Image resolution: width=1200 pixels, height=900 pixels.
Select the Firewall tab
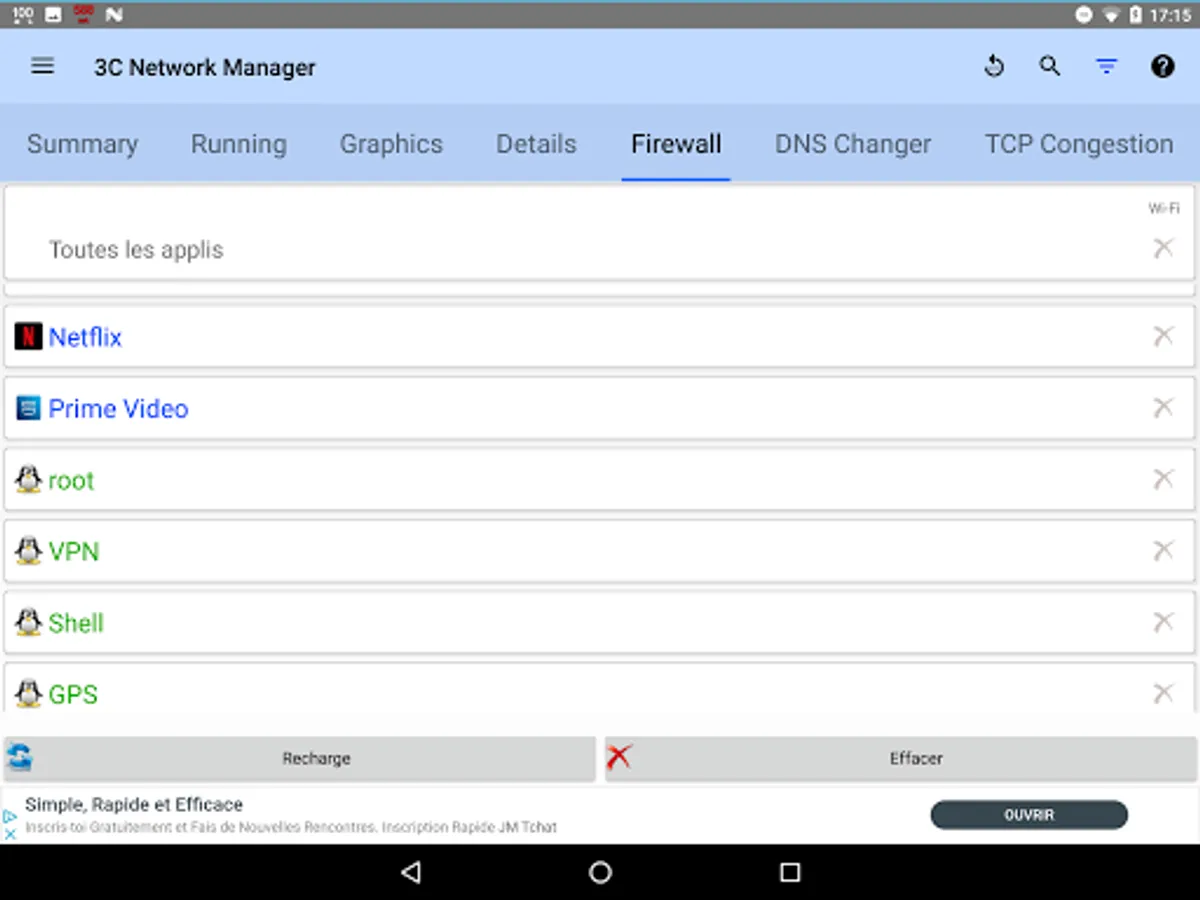(x=676, y=144)
